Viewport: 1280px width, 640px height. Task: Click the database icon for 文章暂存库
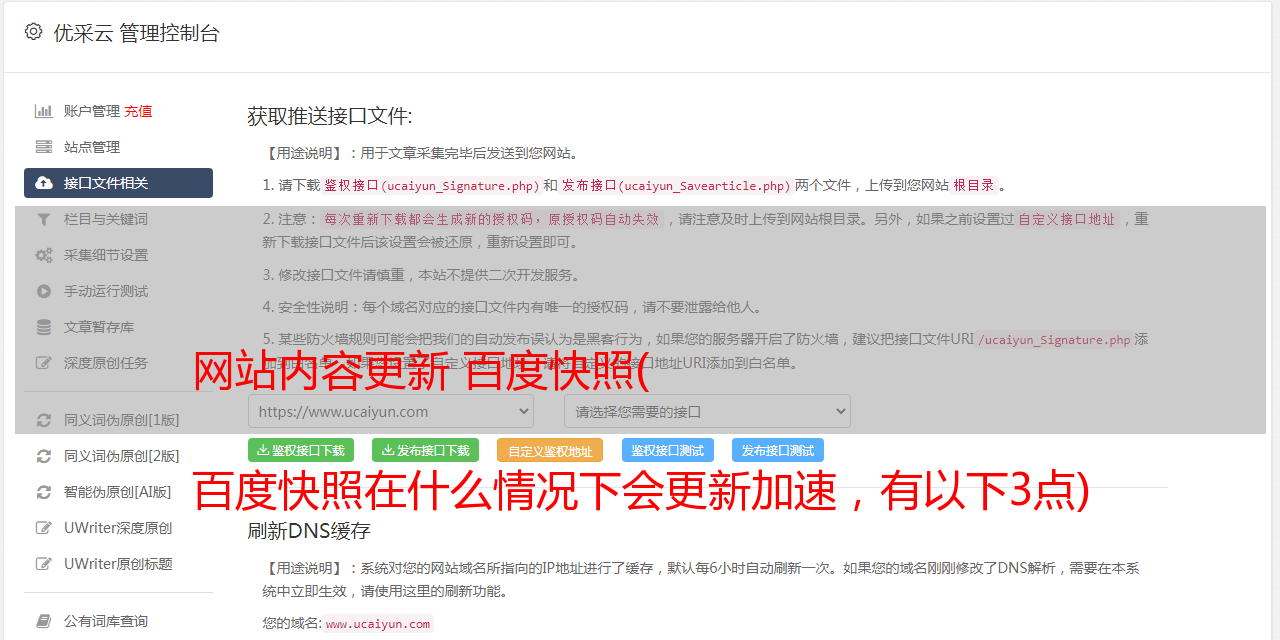[44, 327]
